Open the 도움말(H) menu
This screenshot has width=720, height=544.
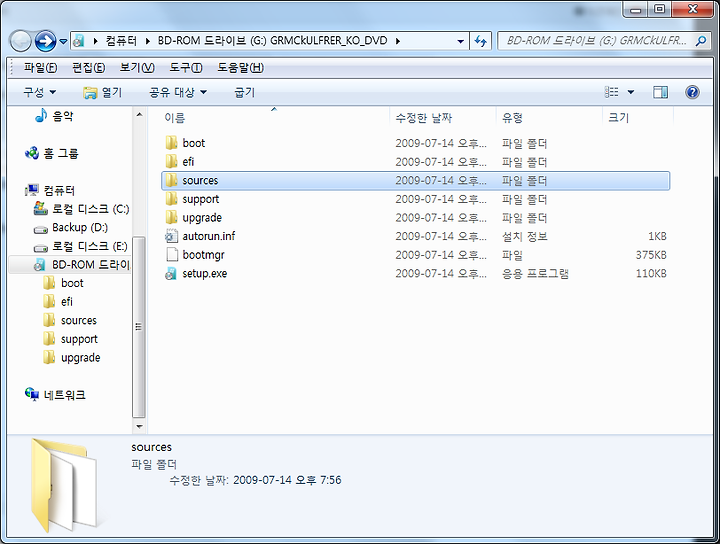coord(240,68)
